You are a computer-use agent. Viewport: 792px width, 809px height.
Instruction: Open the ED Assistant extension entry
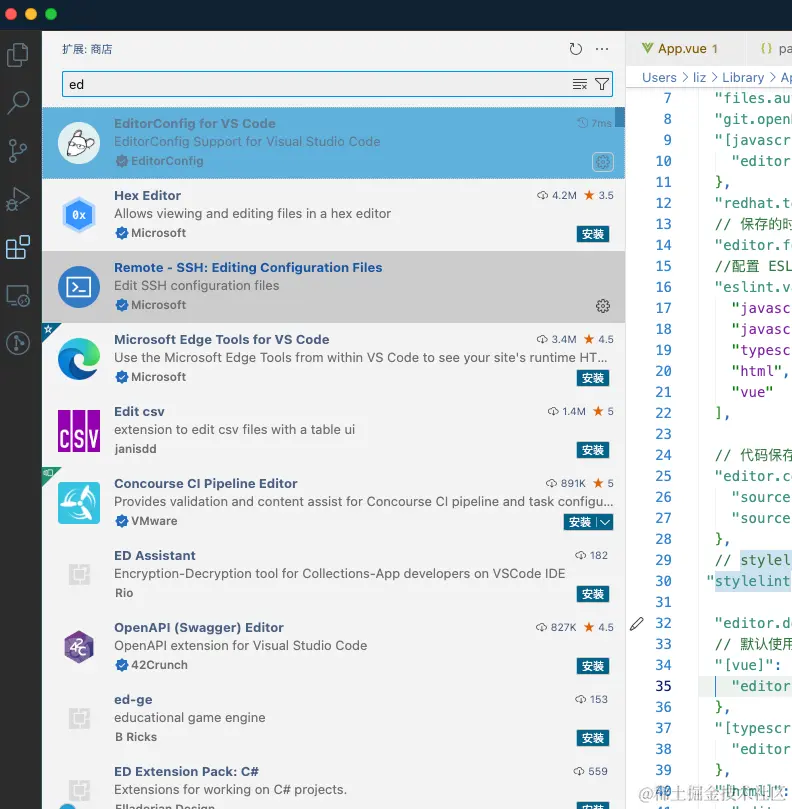pos(333,575)
